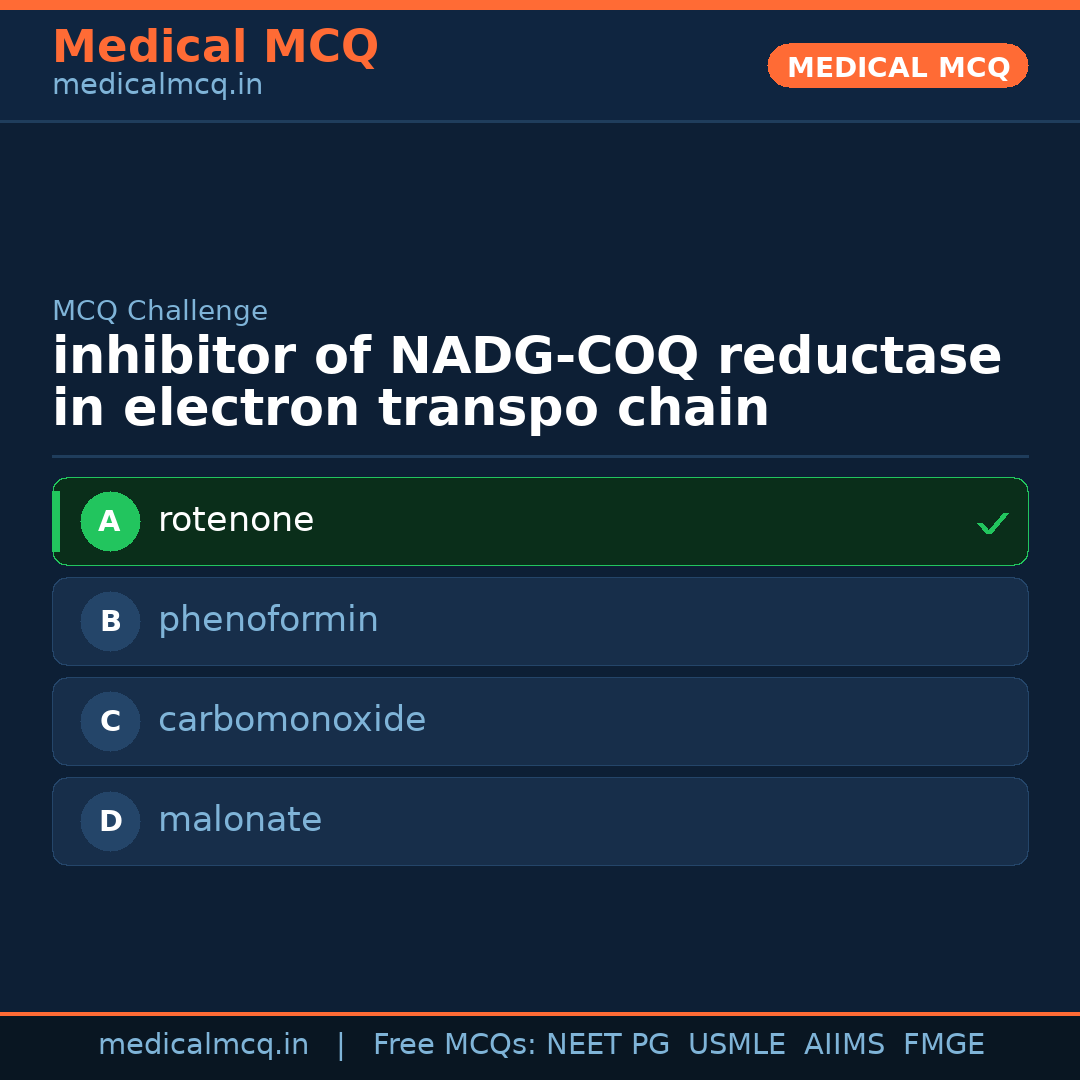The image size is (1080, 1080).
Task: Click the MCQ Challenge label
Action: 160,311
